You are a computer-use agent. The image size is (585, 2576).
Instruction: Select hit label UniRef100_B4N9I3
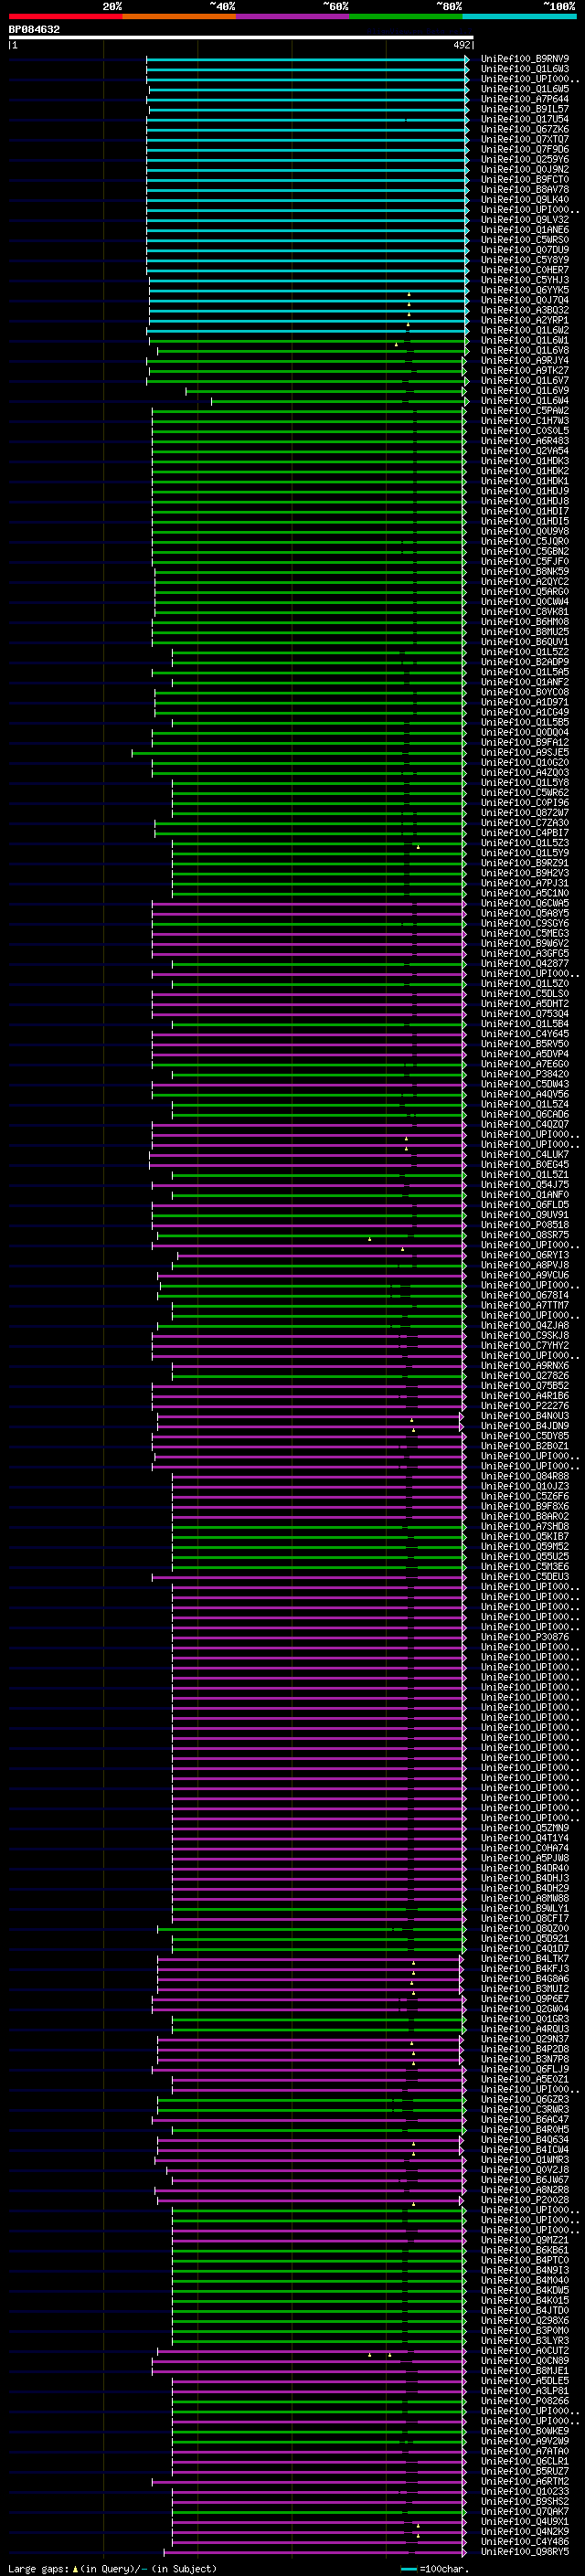[525, 2270]
